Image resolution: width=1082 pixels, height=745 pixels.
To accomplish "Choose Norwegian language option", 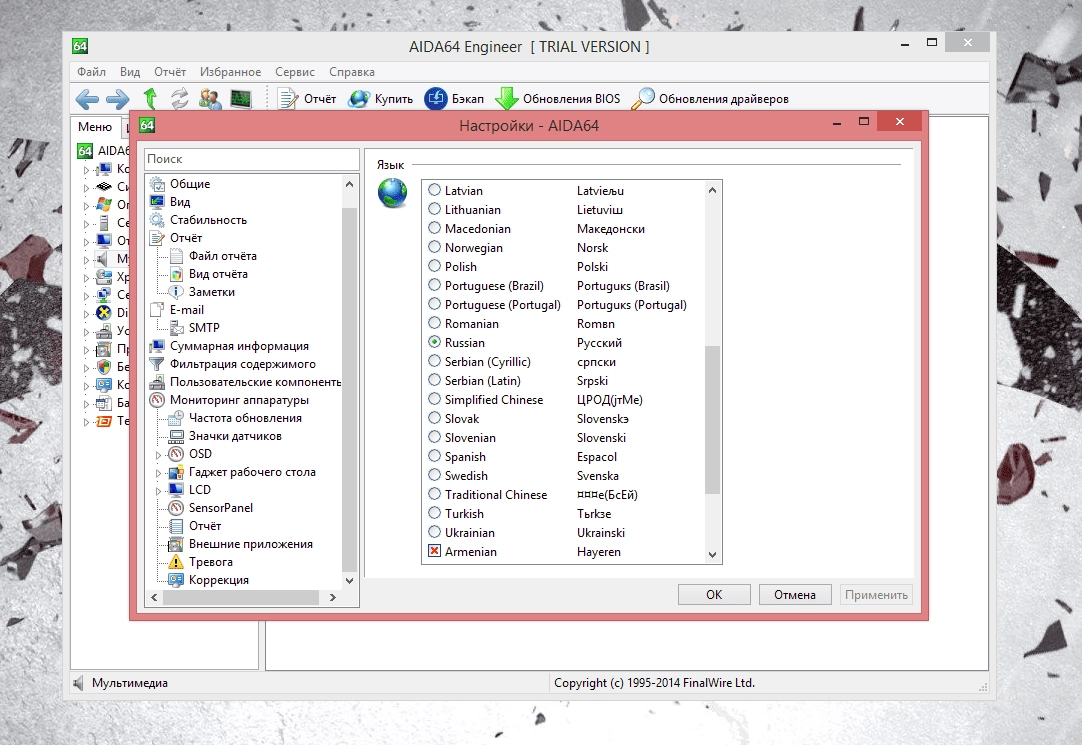I will (x=434, y=247).
